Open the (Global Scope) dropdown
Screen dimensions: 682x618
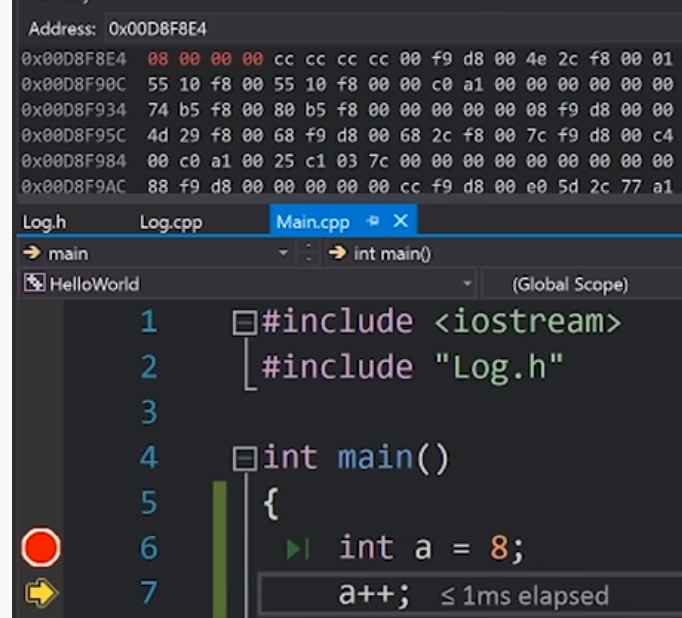pyautogui.click(x=582, y=284)
